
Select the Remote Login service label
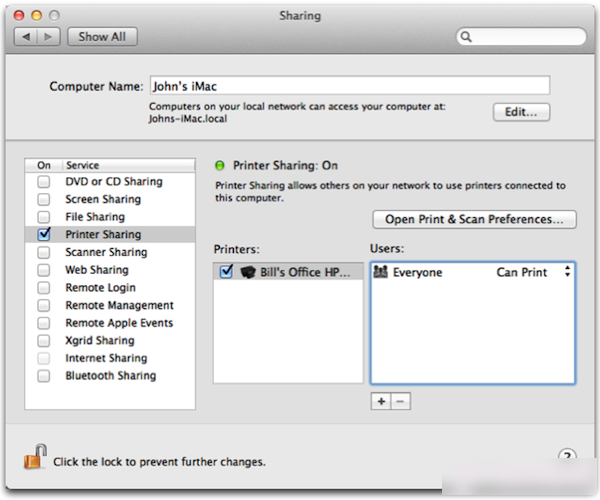click(x=100, y=288)
